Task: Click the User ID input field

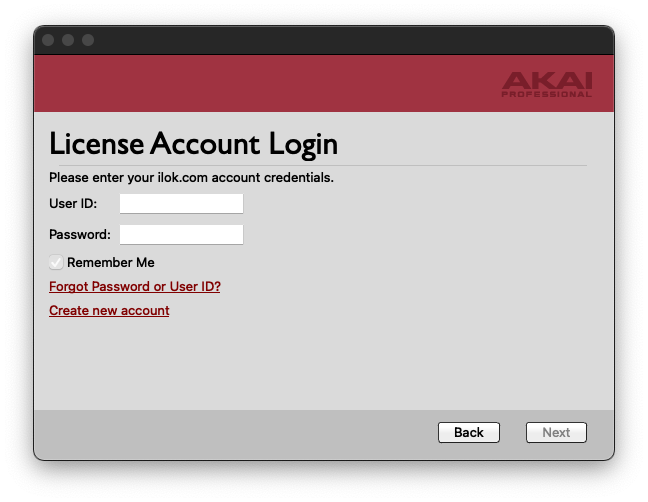Action: click(x=181, y=204)
